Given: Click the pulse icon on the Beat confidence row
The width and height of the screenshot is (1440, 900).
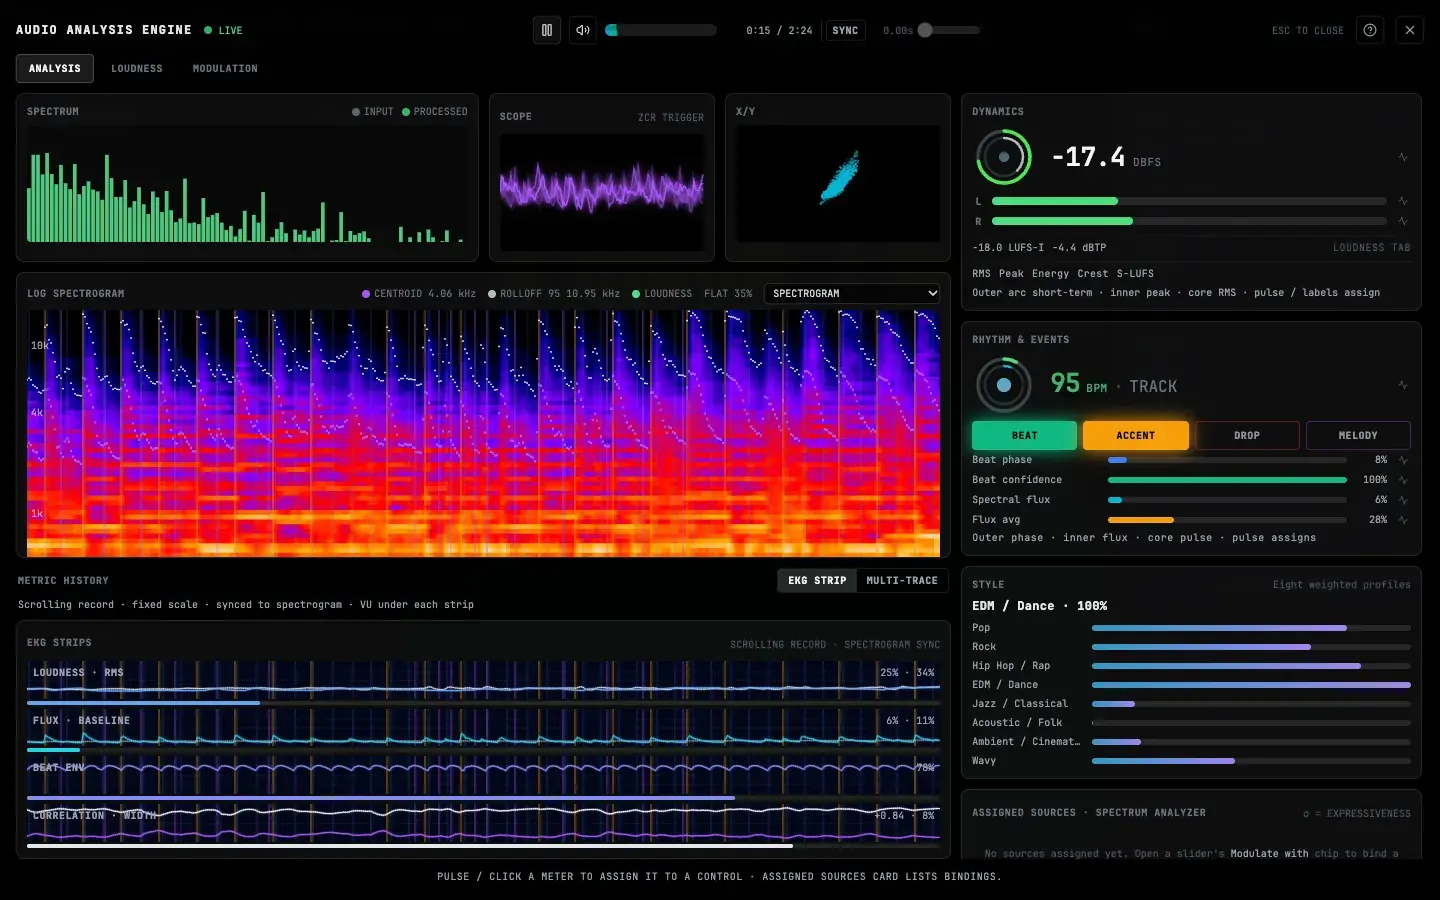Looking at the screenshot, I should click(x=1403, y=480).
